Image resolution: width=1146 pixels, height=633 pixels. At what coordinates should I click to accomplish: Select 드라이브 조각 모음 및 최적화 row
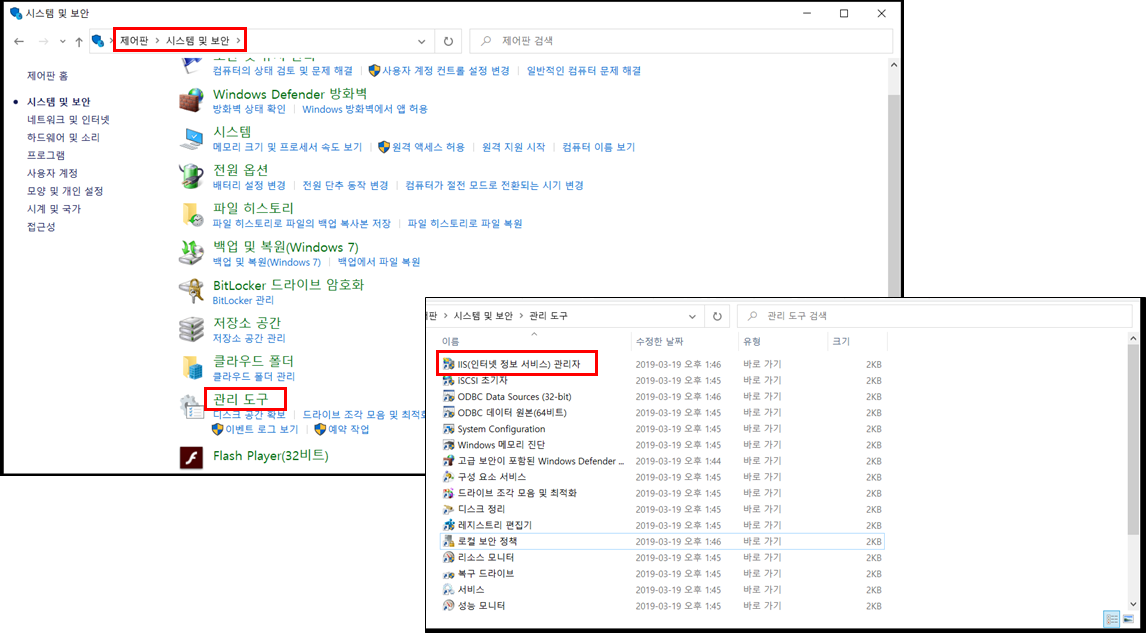(x=662, y=493)
